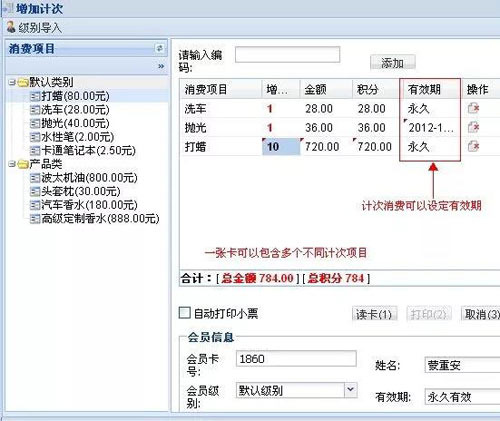Viewport: 500px width, 421px height.
Task: Click the item icon beside 卡通笔记本(2.50元)
Action: [35, 151]
